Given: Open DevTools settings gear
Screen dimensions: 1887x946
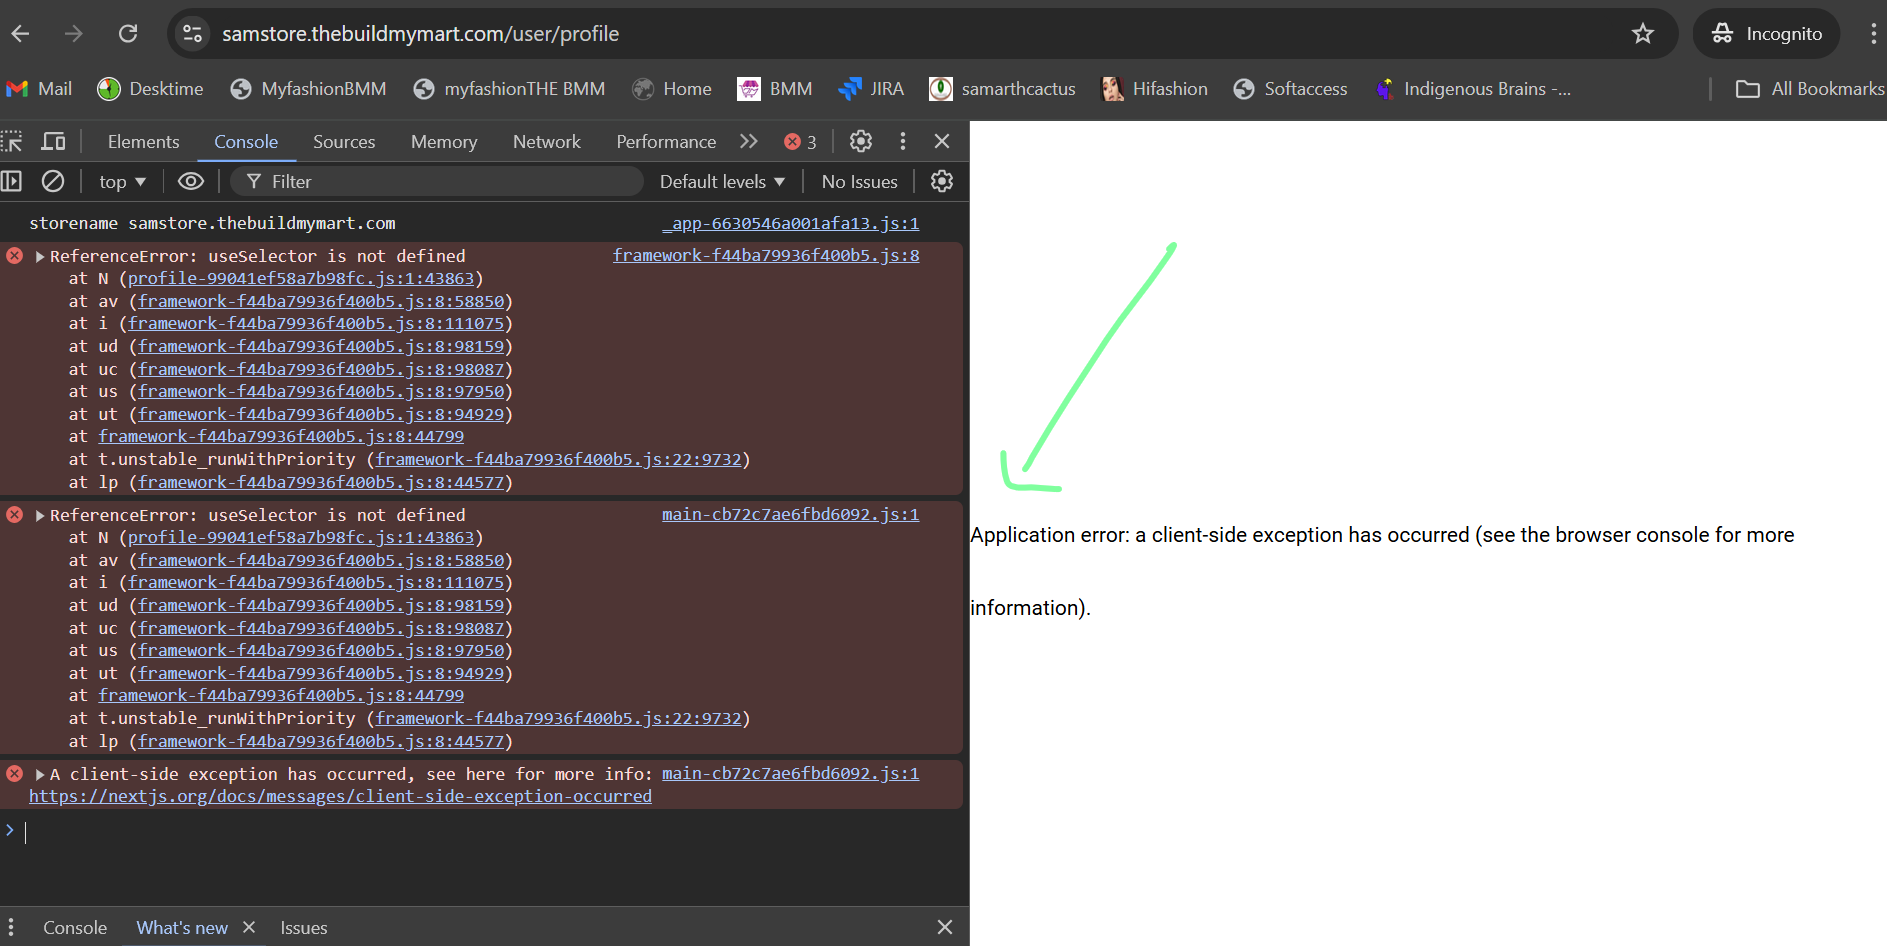Looking at the screenshot, I should click(x=861, y=142).
